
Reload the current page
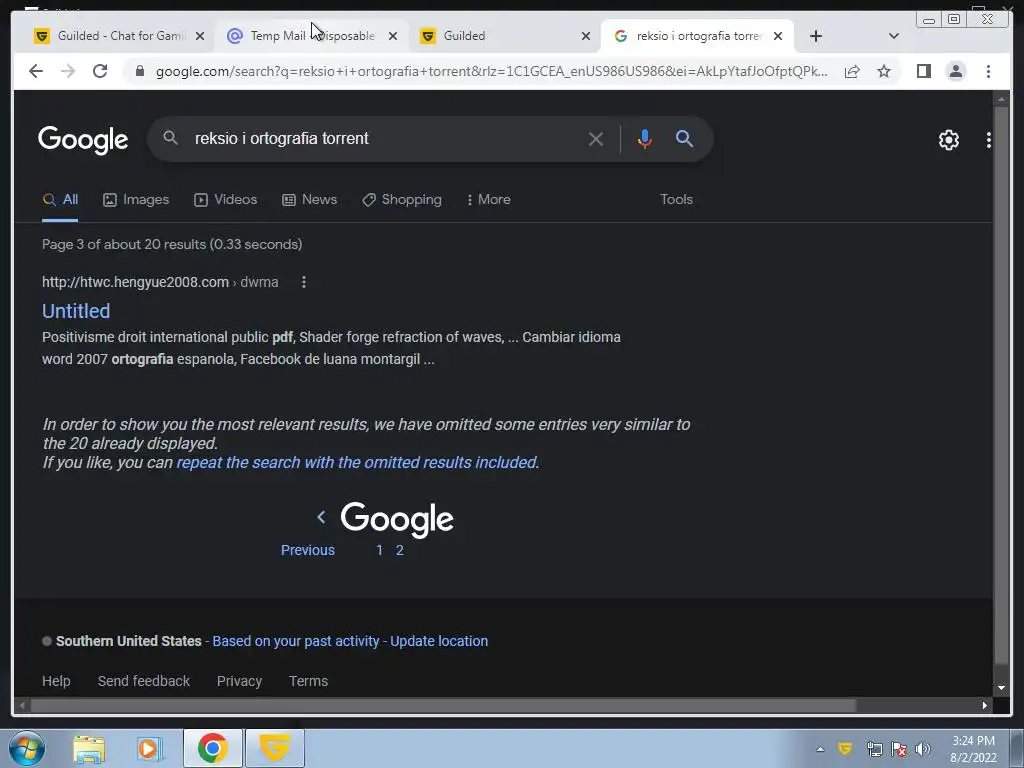(100, 71)
